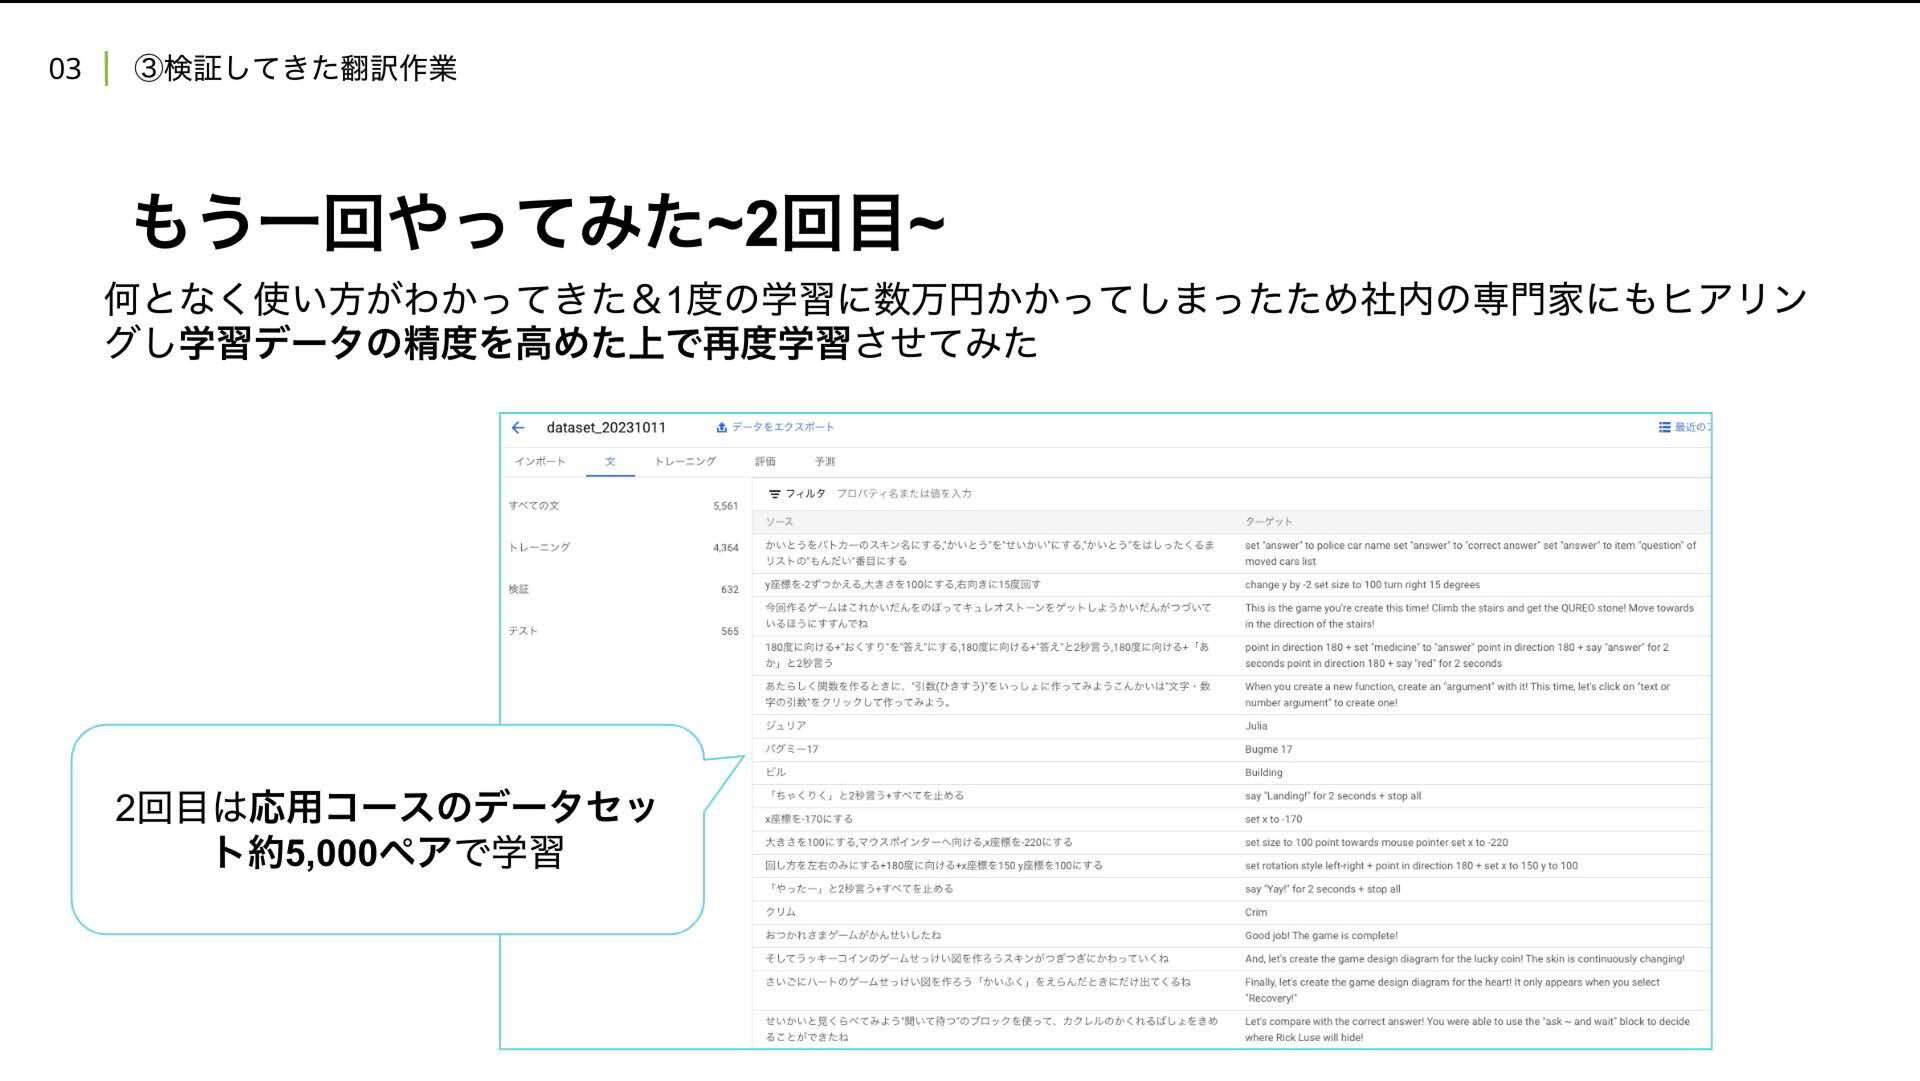Click the list icon at top right
The width and height of the screenshot is (1920, 1081).
coord(1664,427)
